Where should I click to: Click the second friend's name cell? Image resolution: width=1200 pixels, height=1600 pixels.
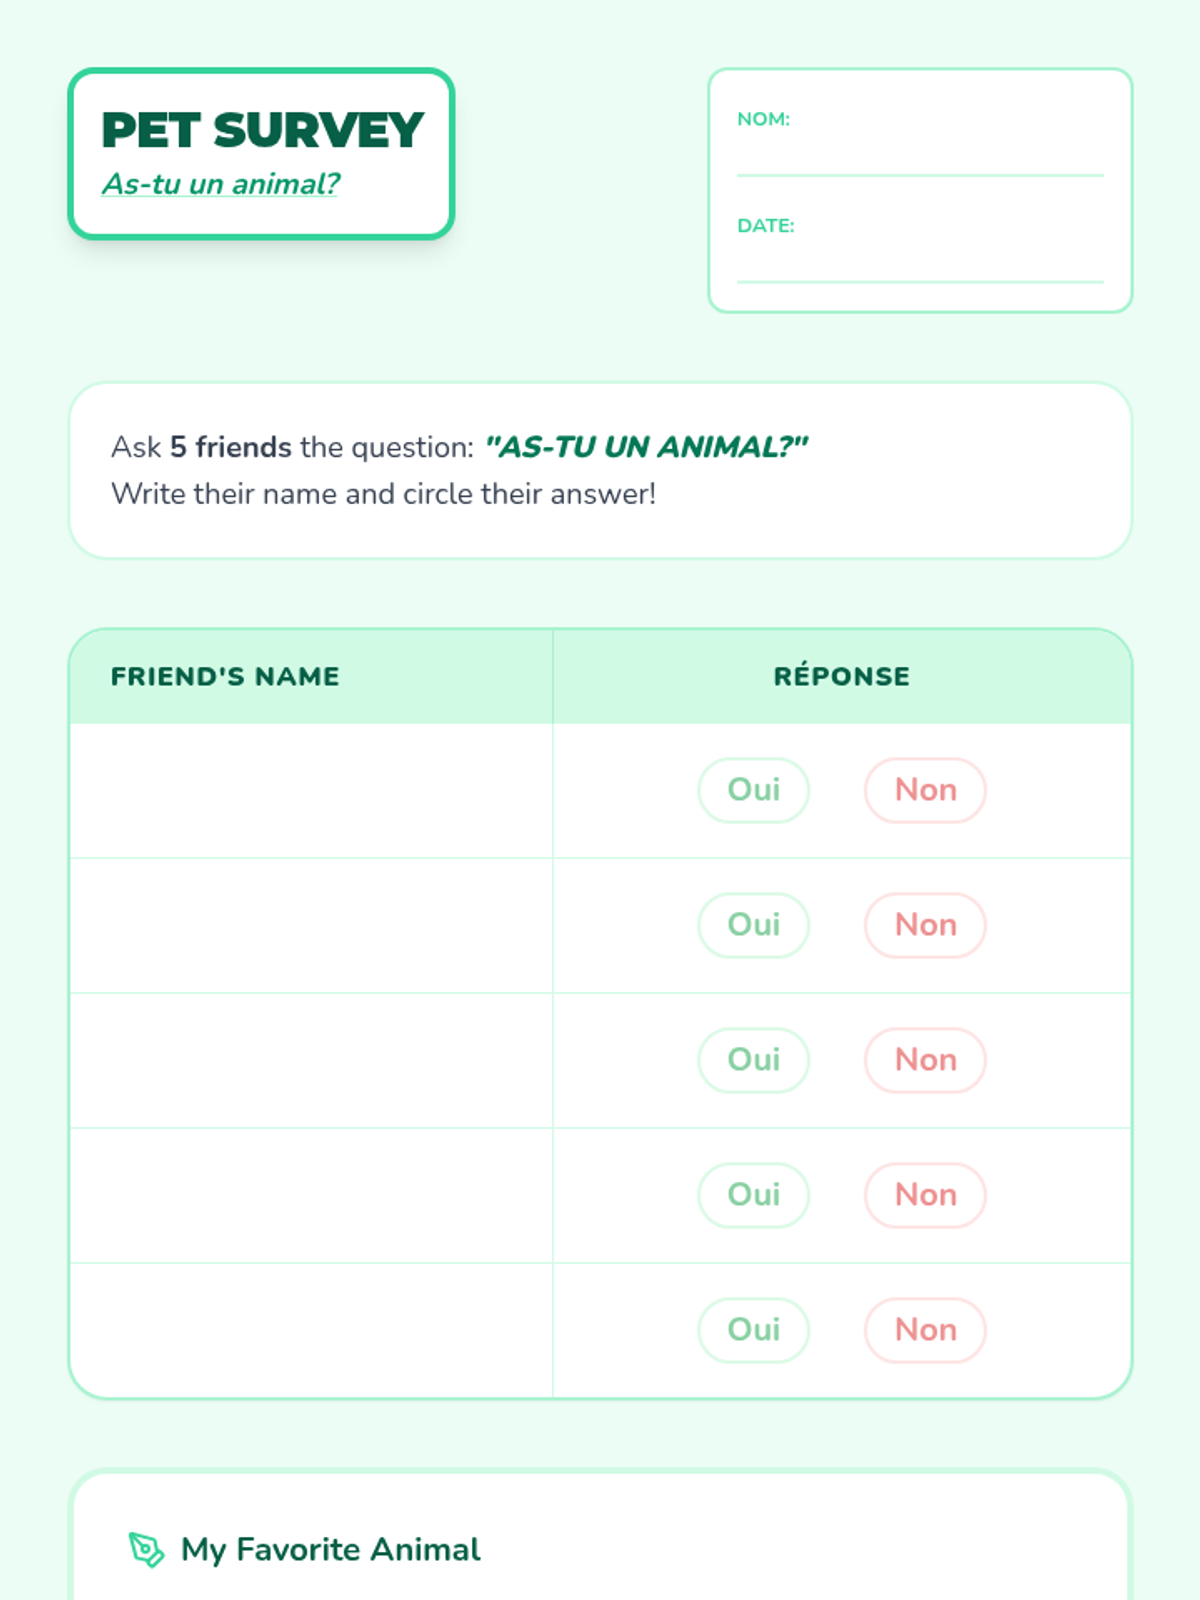(x=311, y=925)
